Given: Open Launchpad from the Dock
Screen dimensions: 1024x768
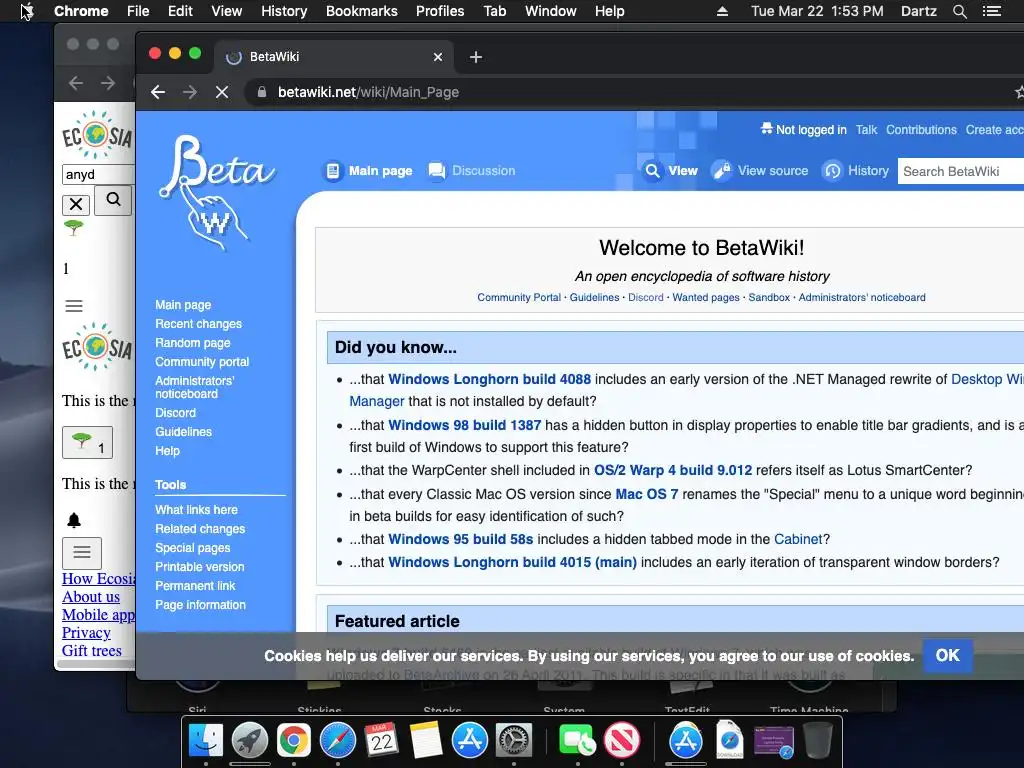Looking at the screenshot, I should pos(249,741).
